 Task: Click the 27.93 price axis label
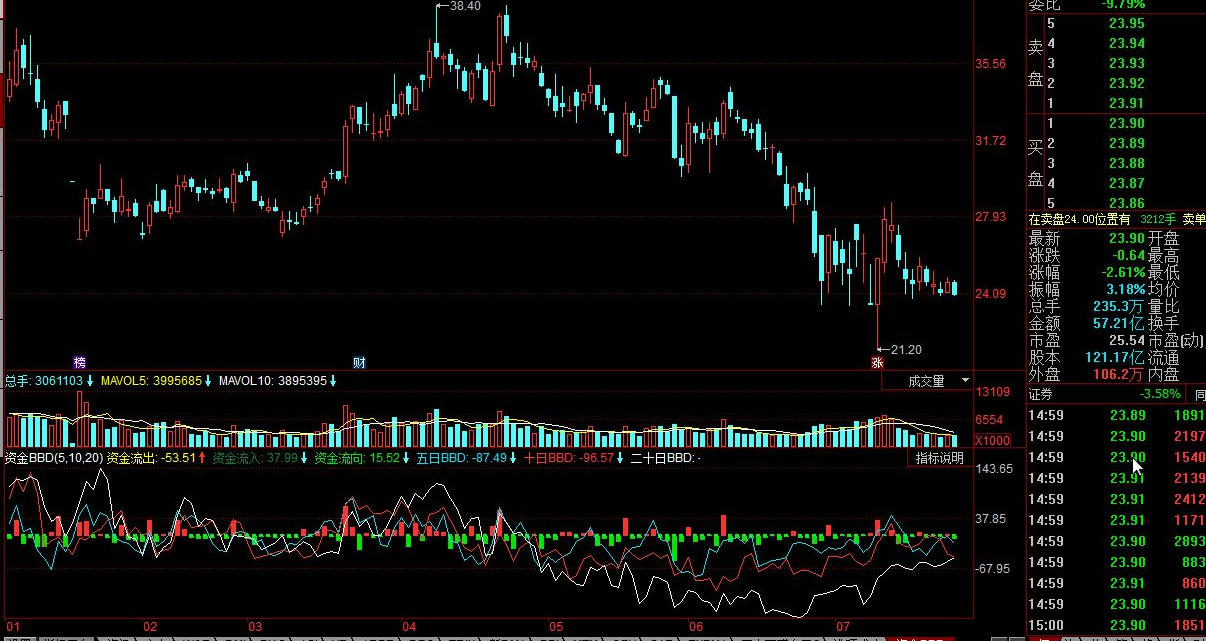[x=991, y=217]
